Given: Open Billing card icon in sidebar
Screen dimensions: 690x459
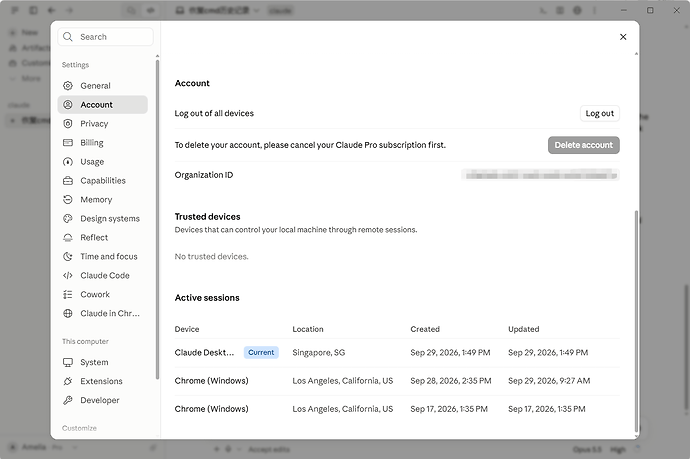Looking at the screenshot, I should click(x=68, y=143).
